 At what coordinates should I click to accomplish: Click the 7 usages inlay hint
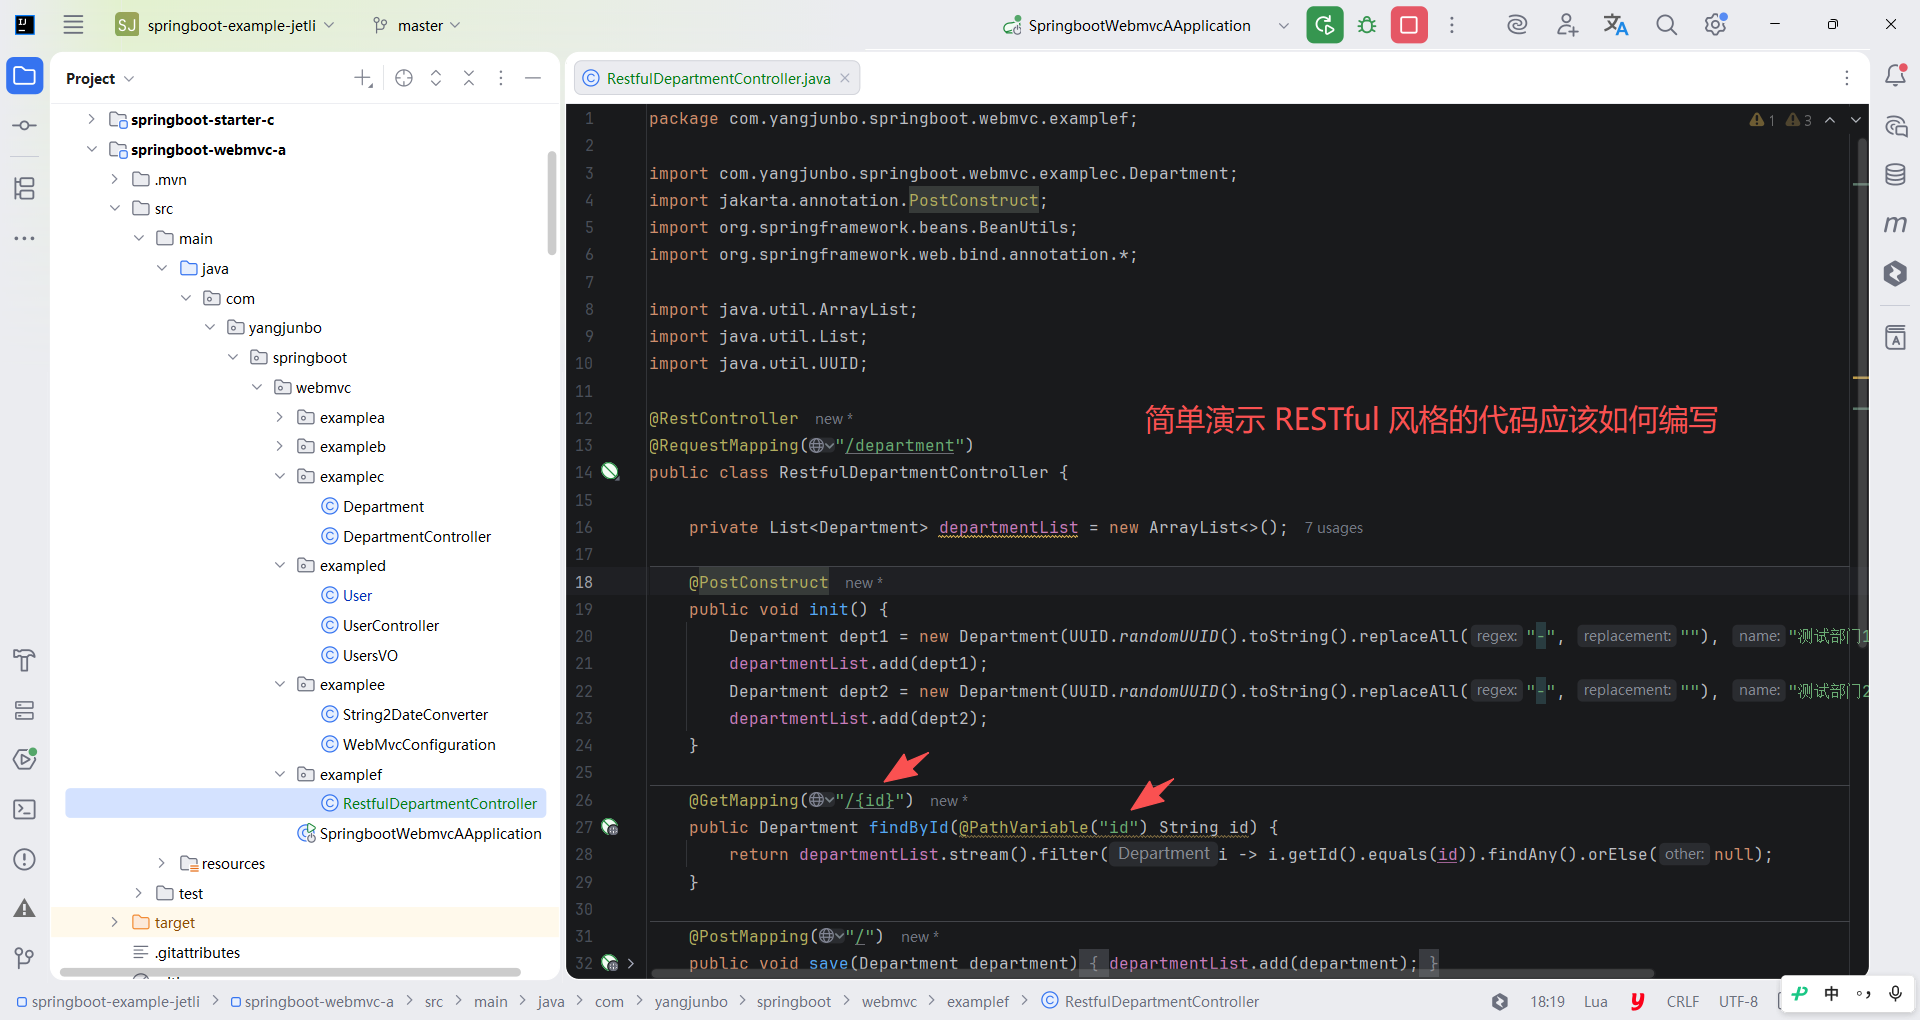(x=1333, y=528)
